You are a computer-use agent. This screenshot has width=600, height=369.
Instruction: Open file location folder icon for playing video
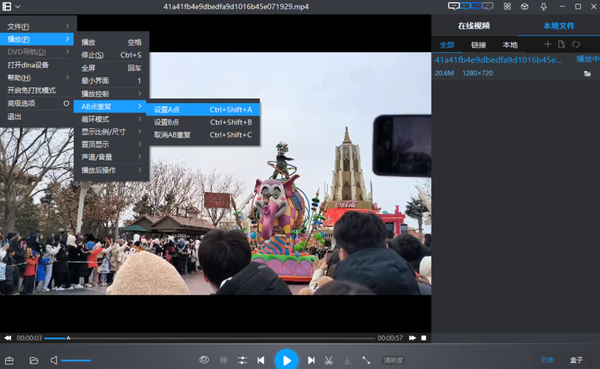click(587, 73)
